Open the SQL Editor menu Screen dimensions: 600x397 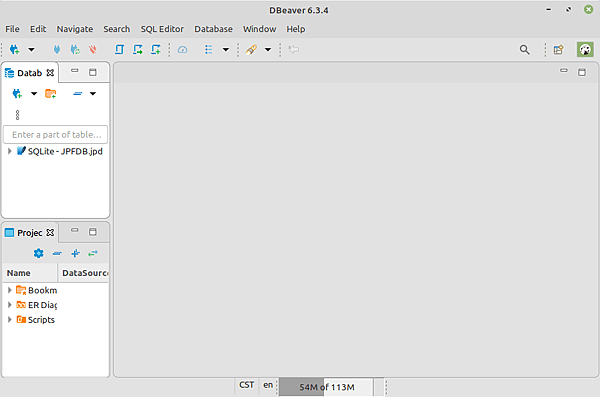click(162, 29)
